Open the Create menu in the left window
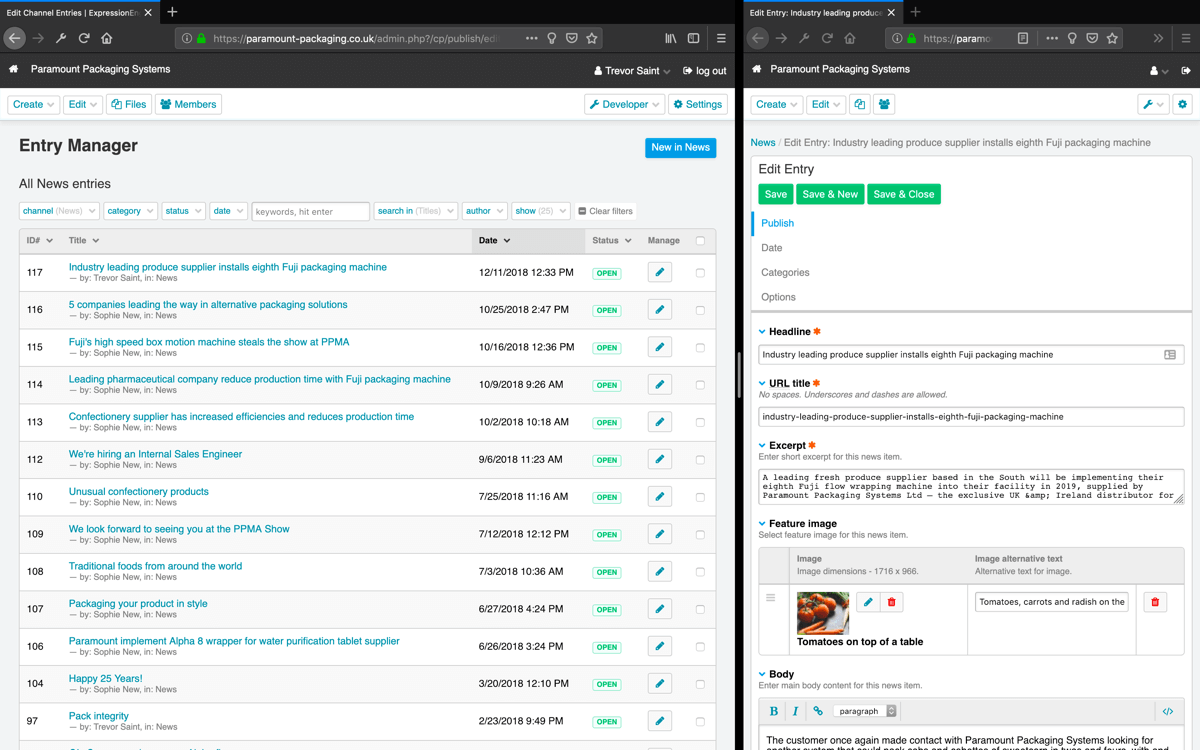Image resolution: width=1200 pixels, height=750 pixels. 34,104
